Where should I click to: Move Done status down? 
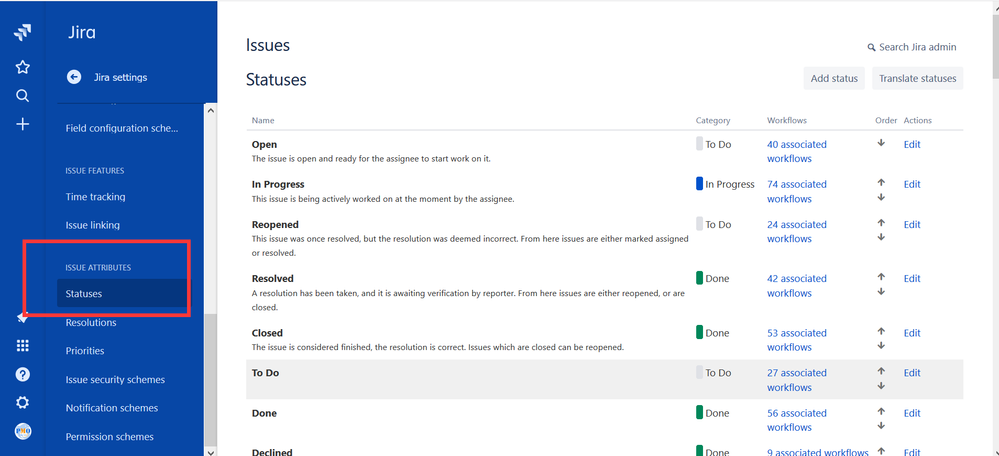coord(881,425)
